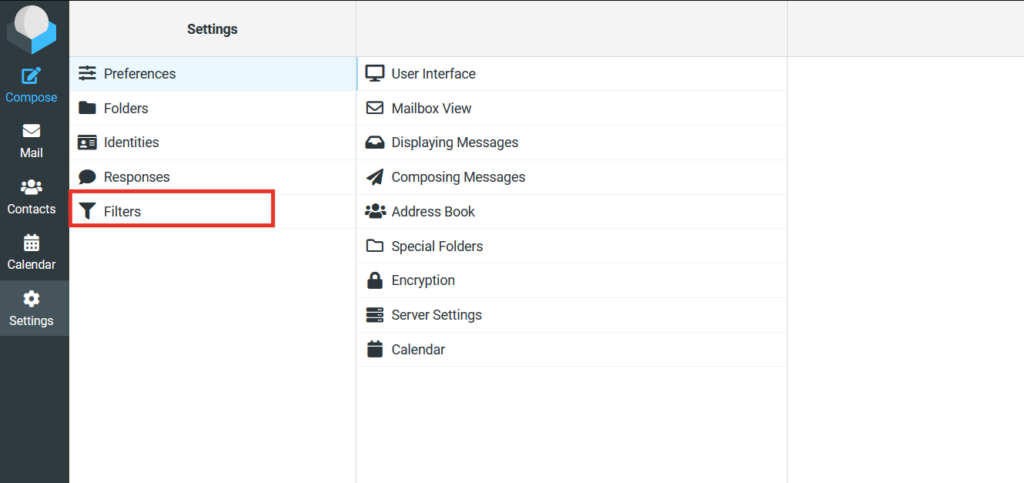Go to Contacts people icon

coord(31,187)
